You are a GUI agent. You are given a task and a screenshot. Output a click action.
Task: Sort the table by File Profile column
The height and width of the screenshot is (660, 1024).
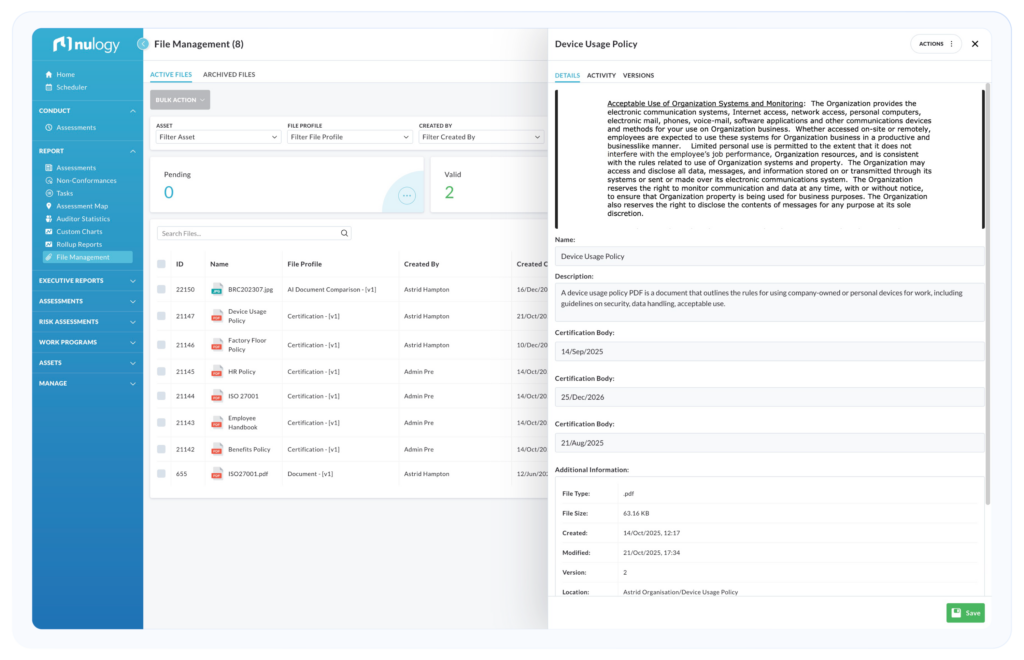click(x=304, y=264)
